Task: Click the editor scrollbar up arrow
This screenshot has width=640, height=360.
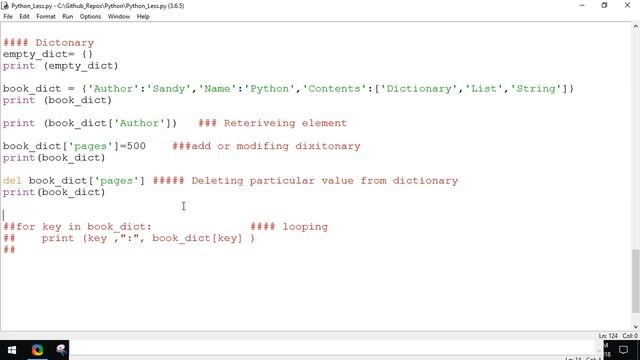Action: tap(636, 27)
